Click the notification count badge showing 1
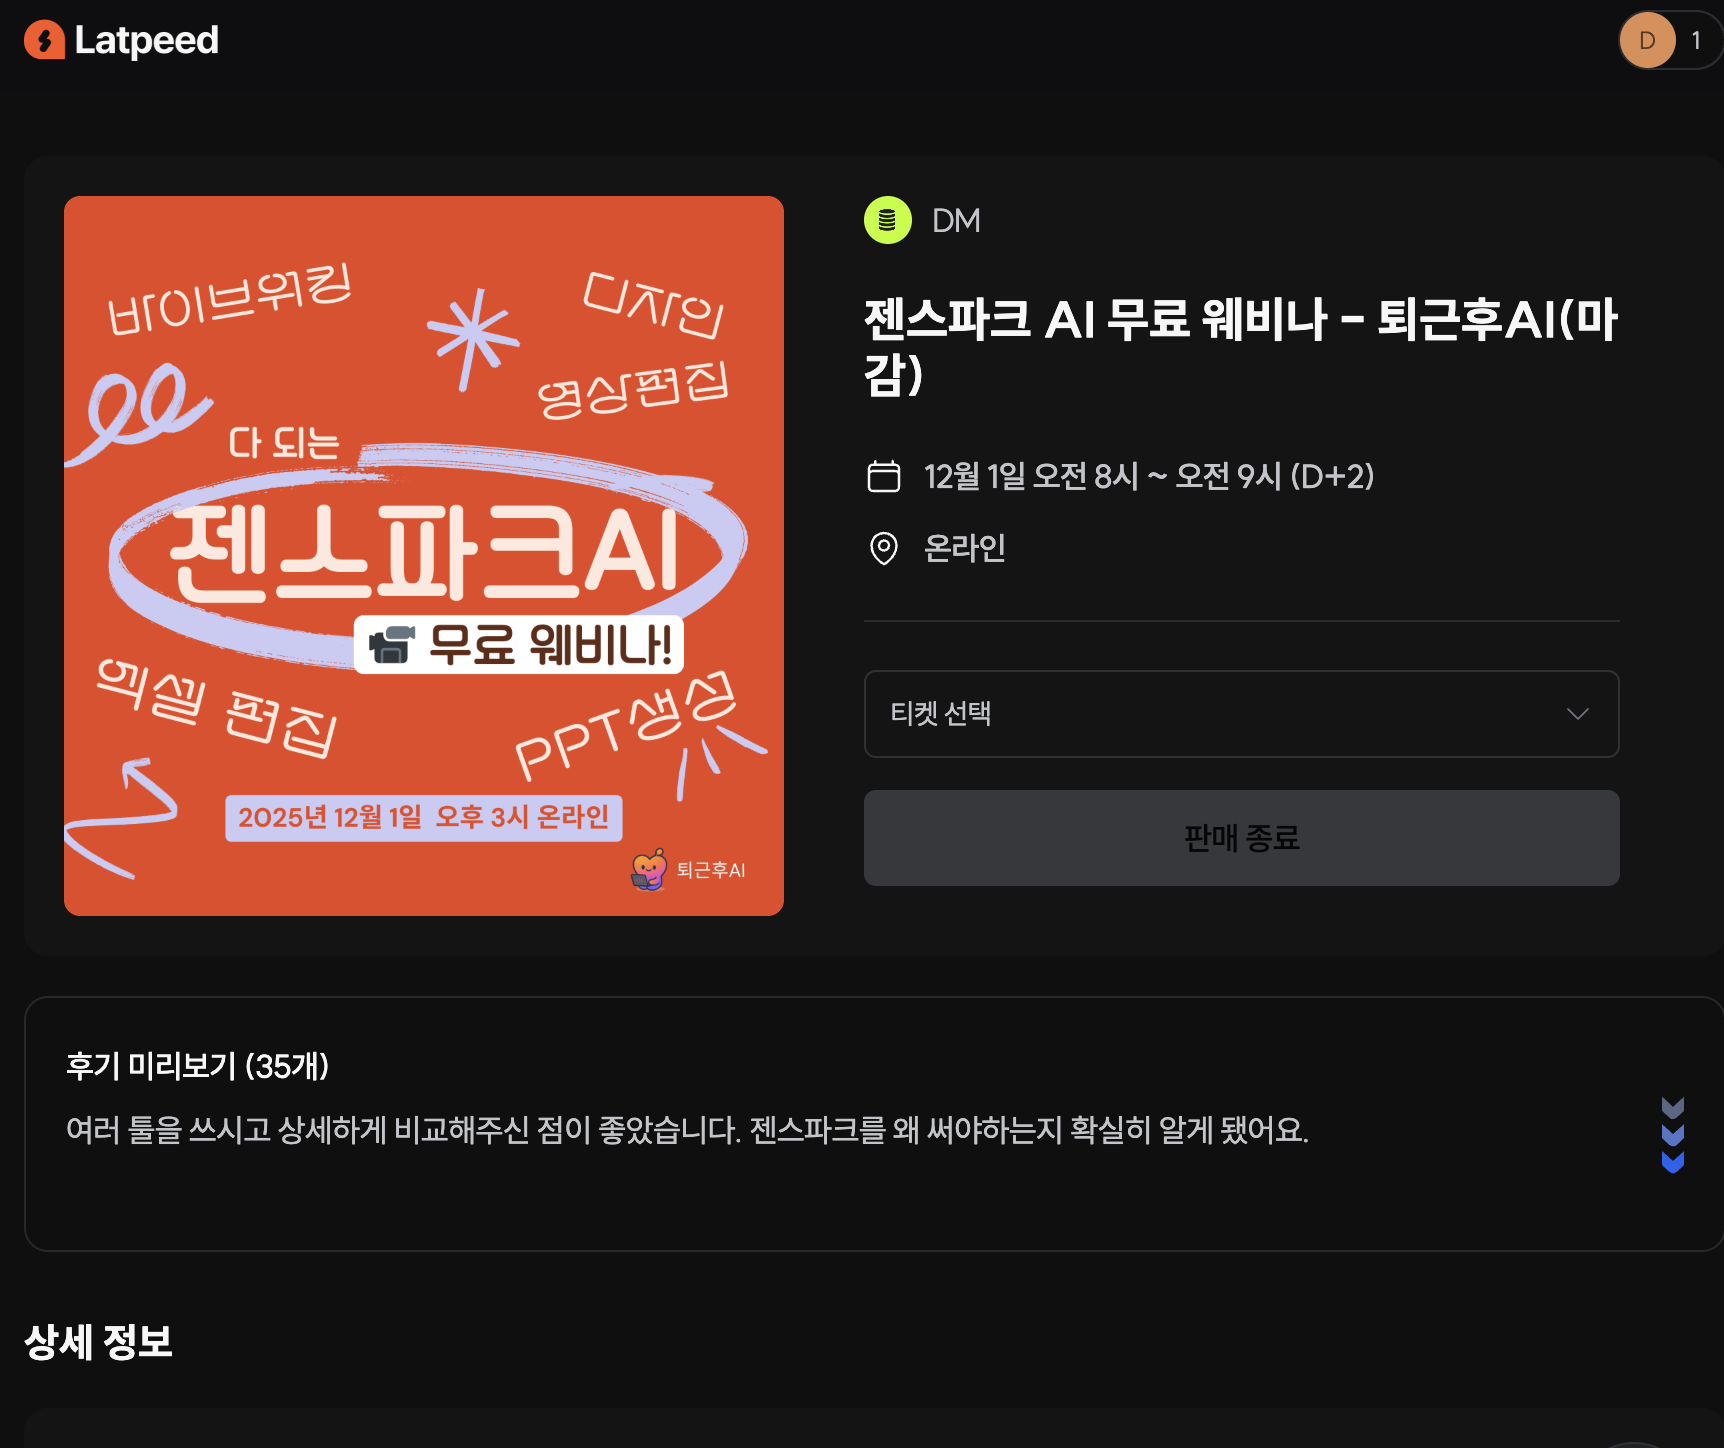This screenshot has height=1448, width=1724. click(1696, 40)
